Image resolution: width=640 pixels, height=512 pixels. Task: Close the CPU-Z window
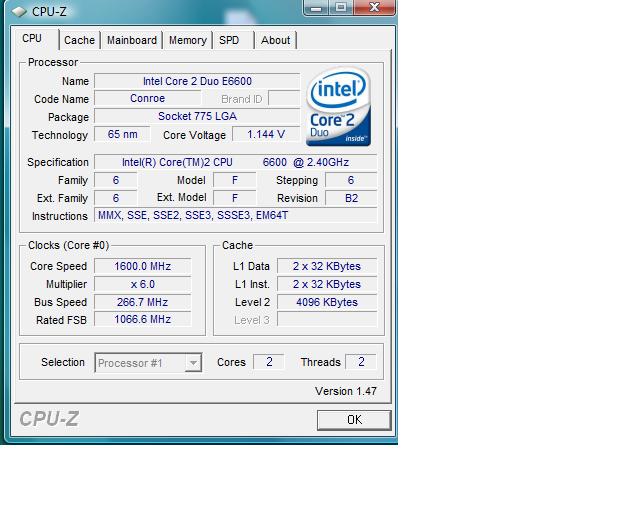tap(374, 8)
